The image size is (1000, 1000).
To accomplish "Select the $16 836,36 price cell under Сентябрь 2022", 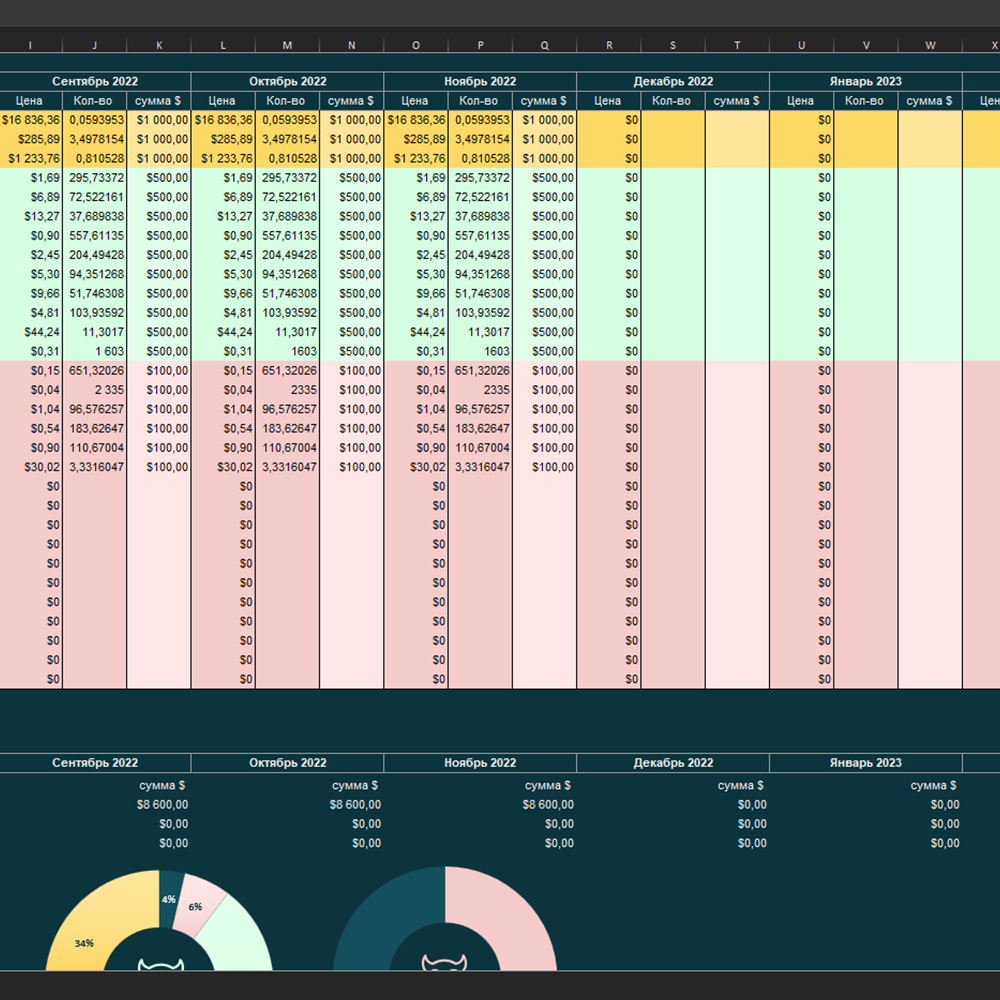I will coord(31,120).
